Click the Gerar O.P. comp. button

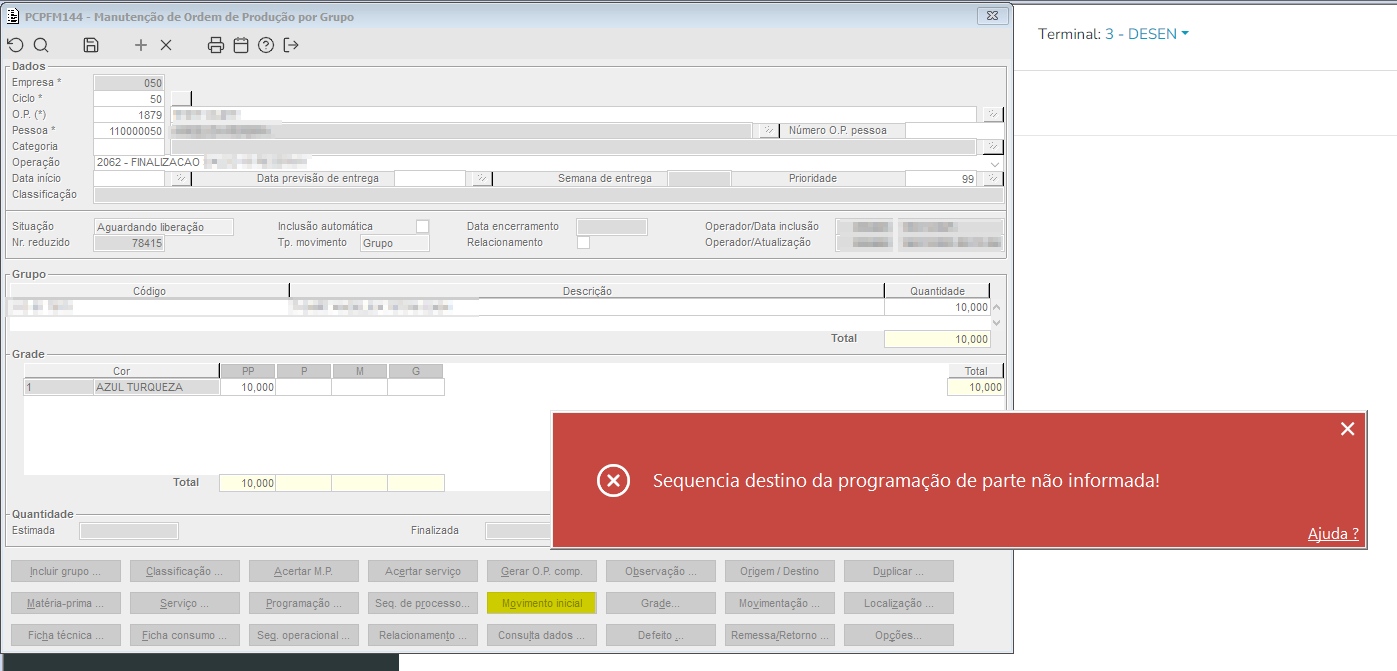pyautogui.click(x=542, y=571)
